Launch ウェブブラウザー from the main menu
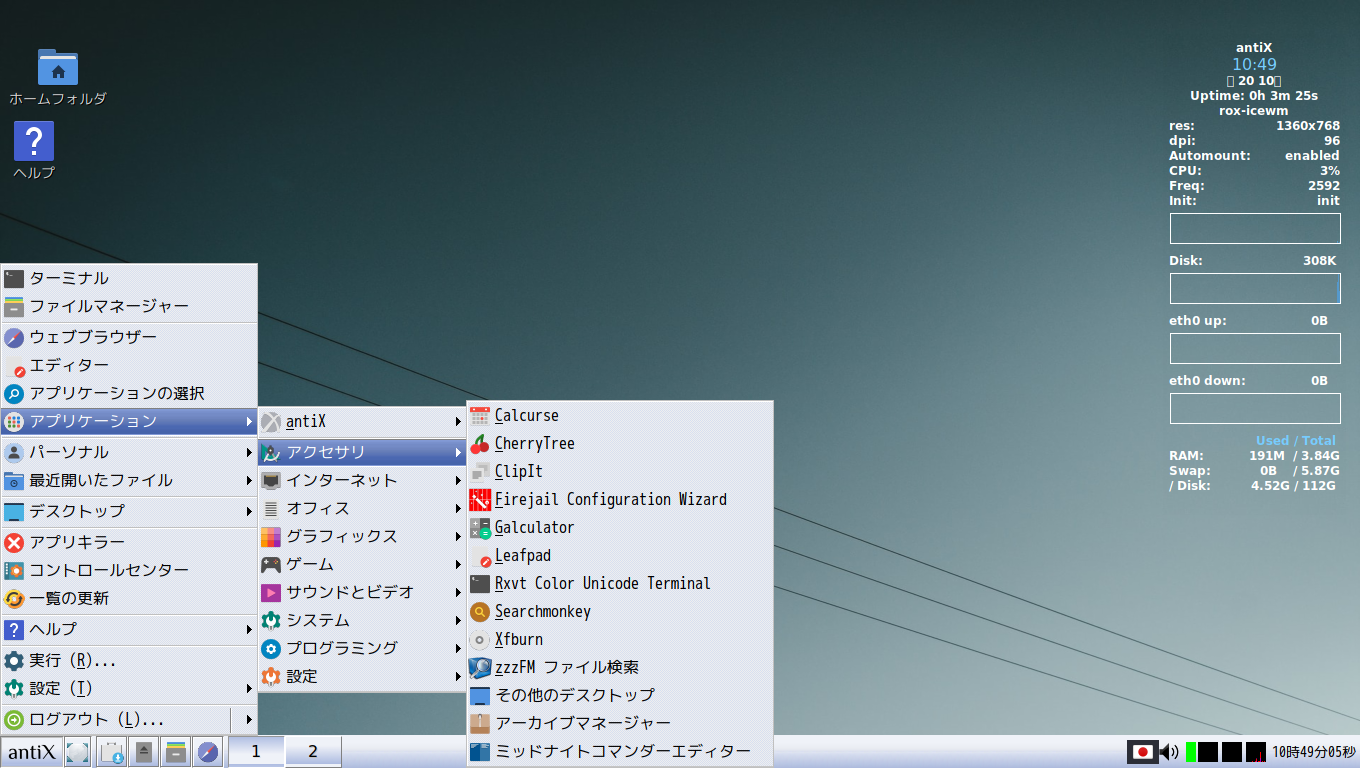The height and width of the screenshot is (768, 1360). pos(129,337)
